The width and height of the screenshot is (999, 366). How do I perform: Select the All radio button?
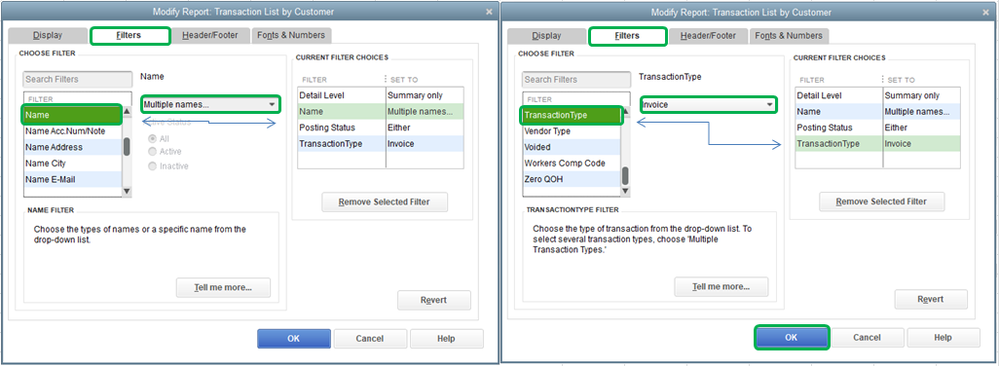tap(152, 138)
